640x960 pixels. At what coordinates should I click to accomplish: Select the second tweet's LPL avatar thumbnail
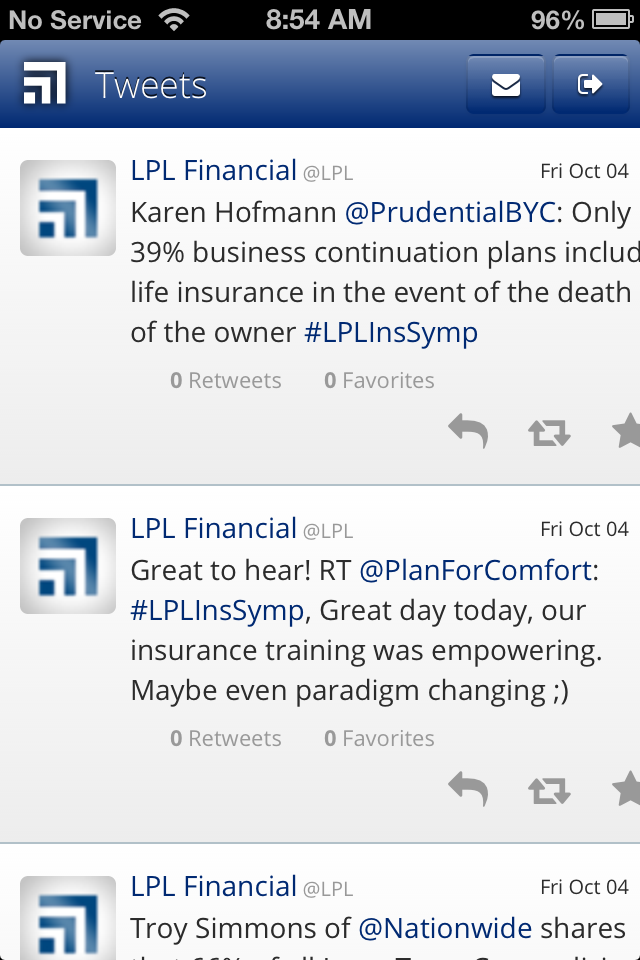pyautogui.click(x=68, y=566)
